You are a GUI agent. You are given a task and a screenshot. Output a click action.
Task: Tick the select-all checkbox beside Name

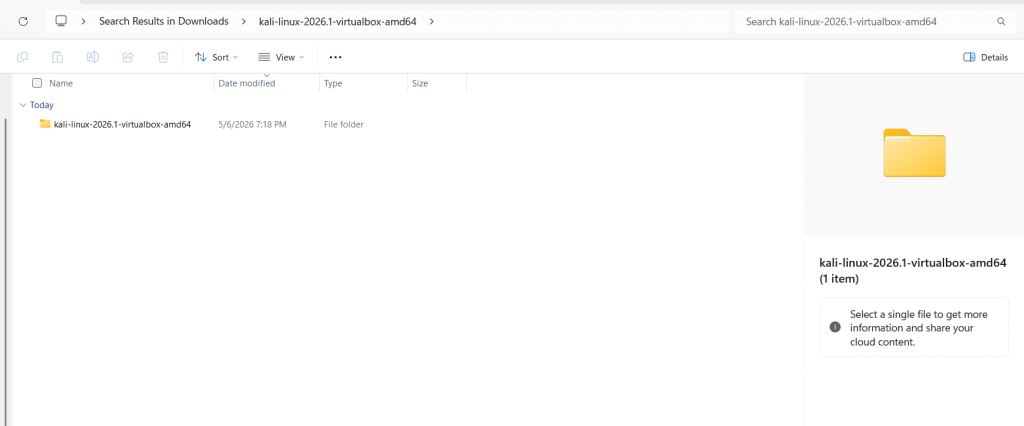click(x=37, y=83)
